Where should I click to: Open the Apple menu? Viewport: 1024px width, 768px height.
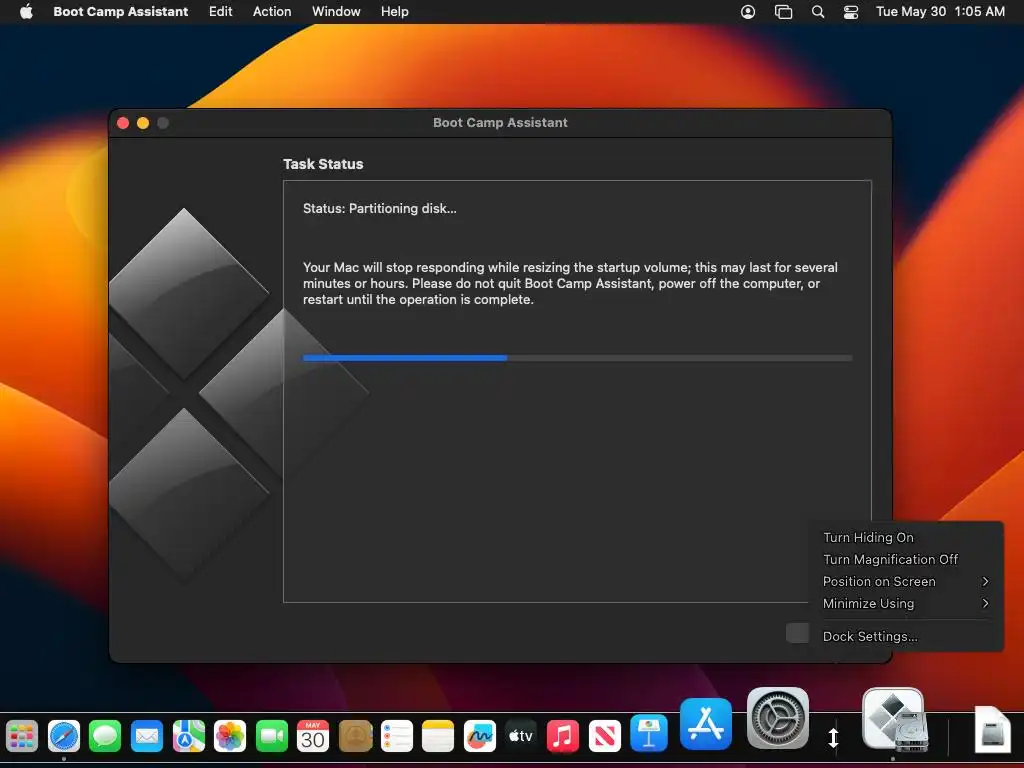(x=26, y=11)
